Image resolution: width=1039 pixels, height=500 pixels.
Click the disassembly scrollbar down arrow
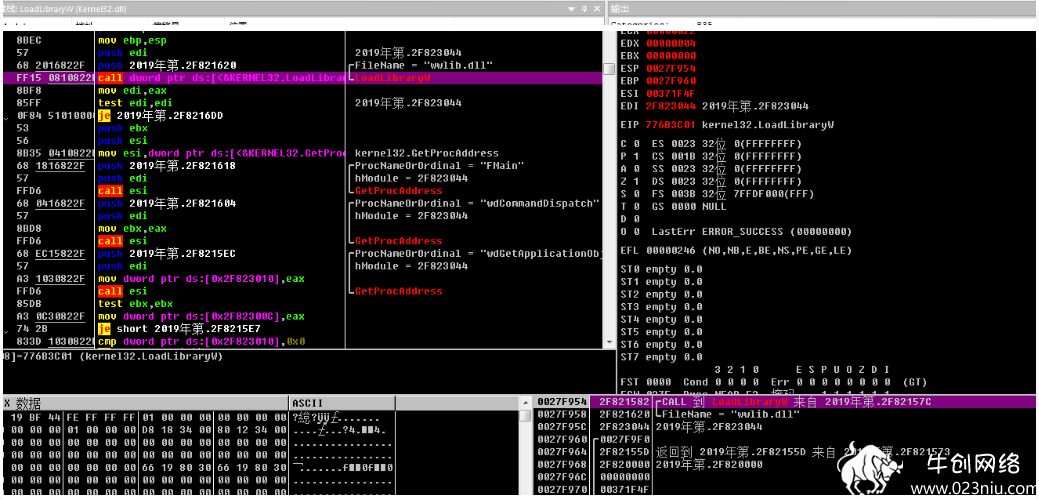click(x=610, y=342)
